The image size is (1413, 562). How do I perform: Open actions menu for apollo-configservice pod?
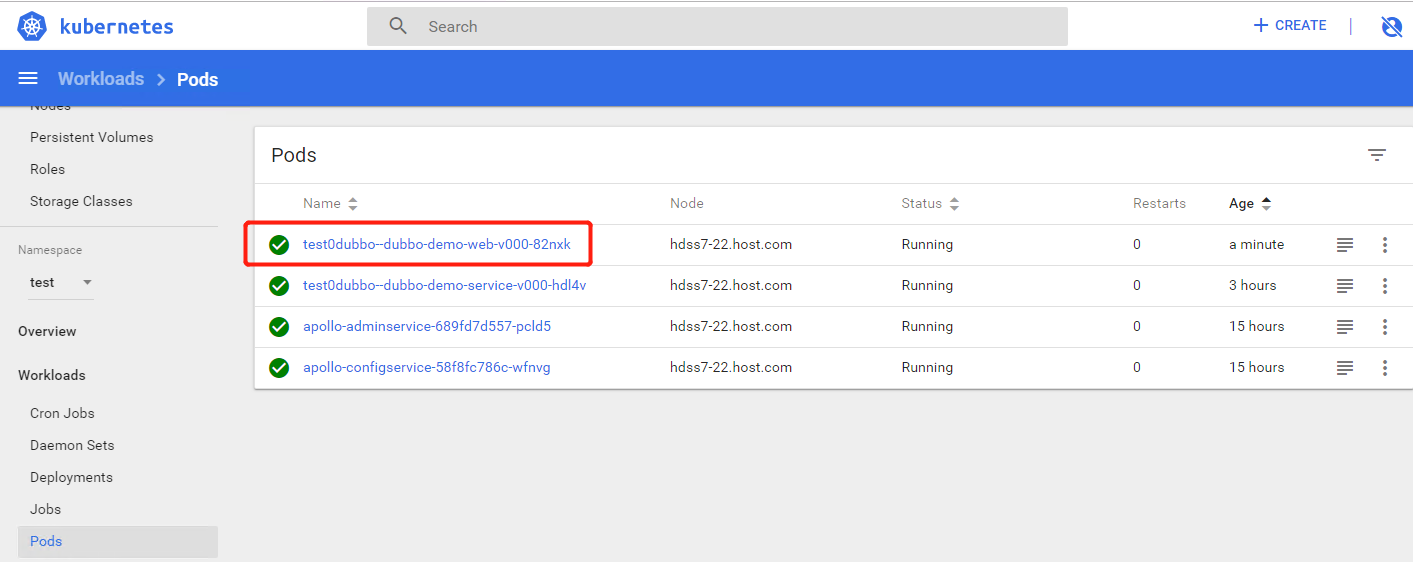click(x=1384, y=368)
